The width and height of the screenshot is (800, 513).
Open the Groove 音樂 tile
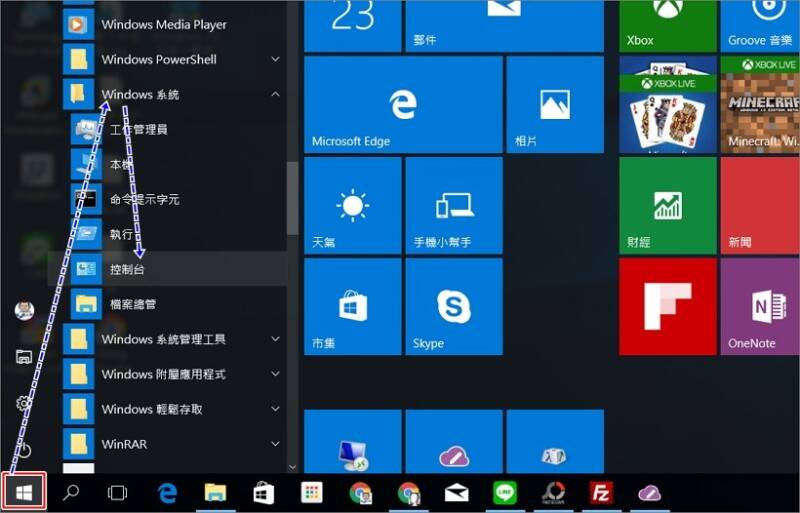760,26
